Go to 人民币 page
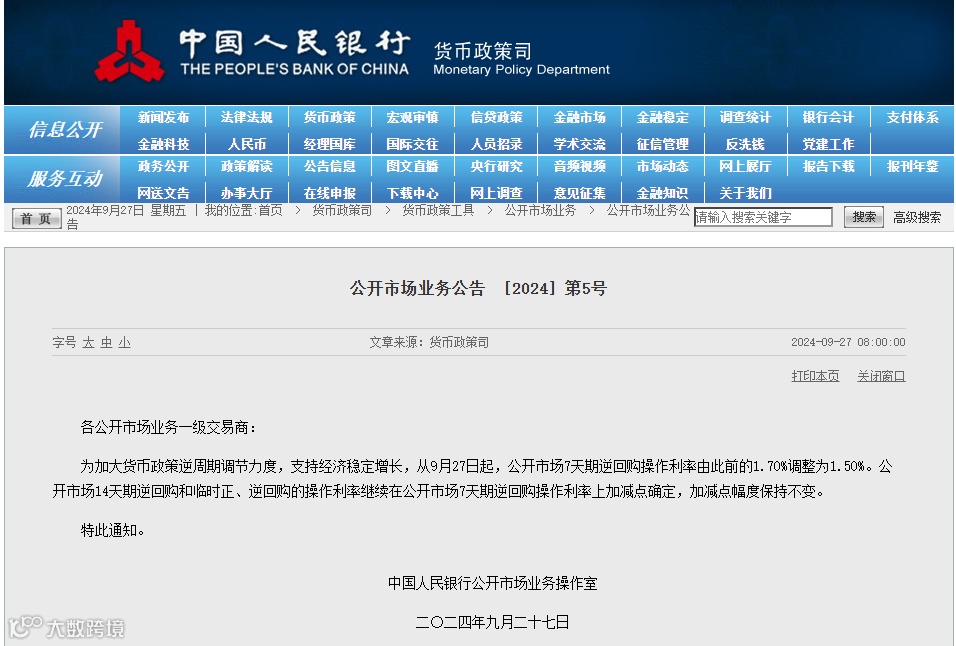This screenshot has height=646, width=956. point(246,144)
